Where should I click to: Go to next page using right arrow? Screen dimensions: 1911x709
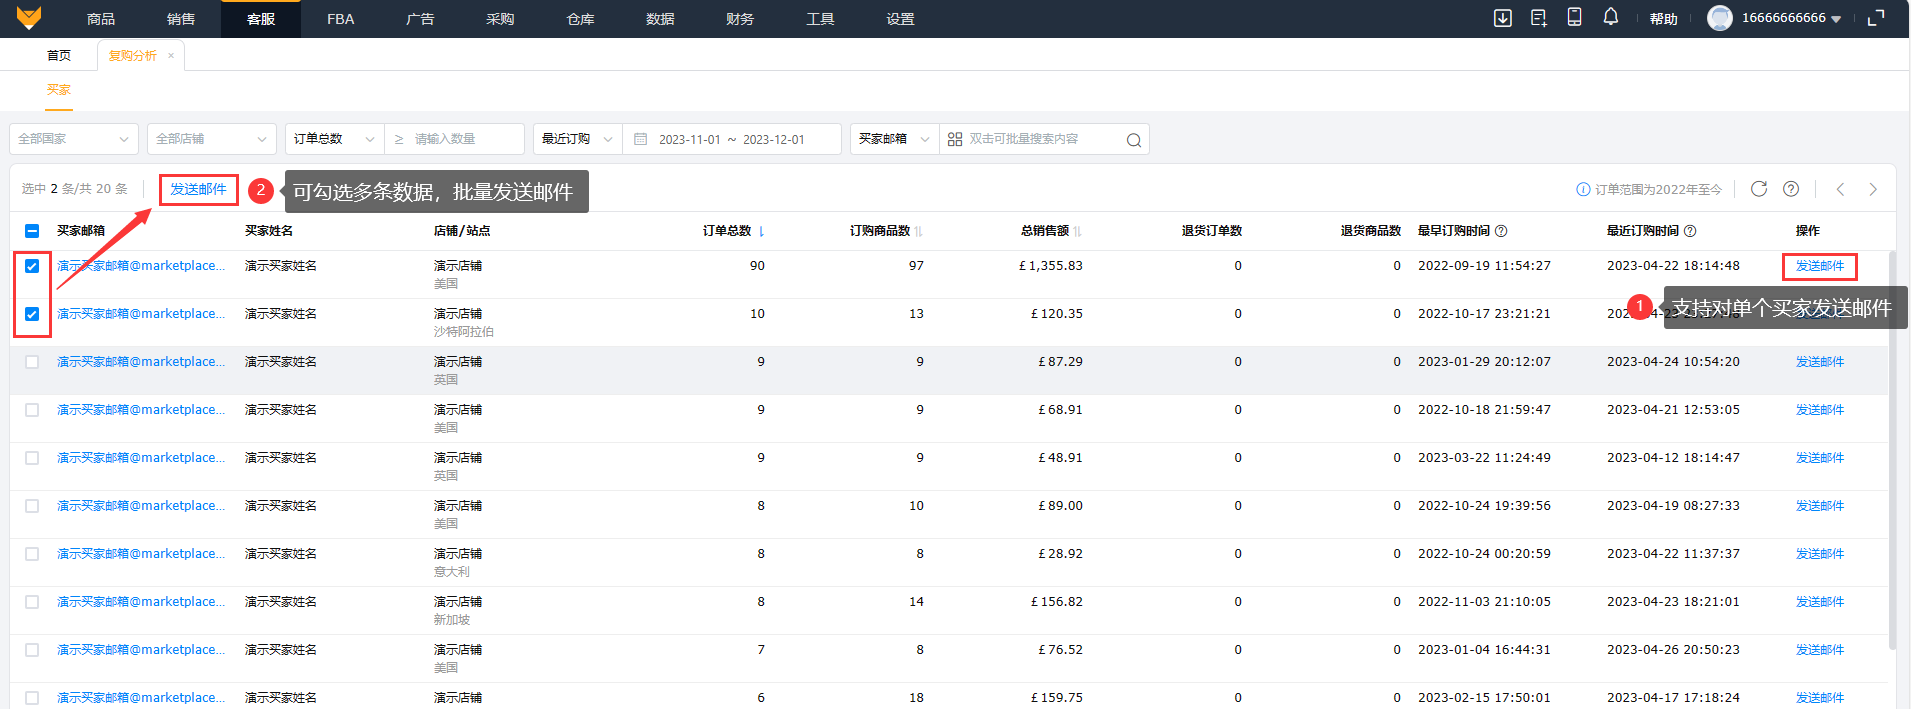[1873, 189]
